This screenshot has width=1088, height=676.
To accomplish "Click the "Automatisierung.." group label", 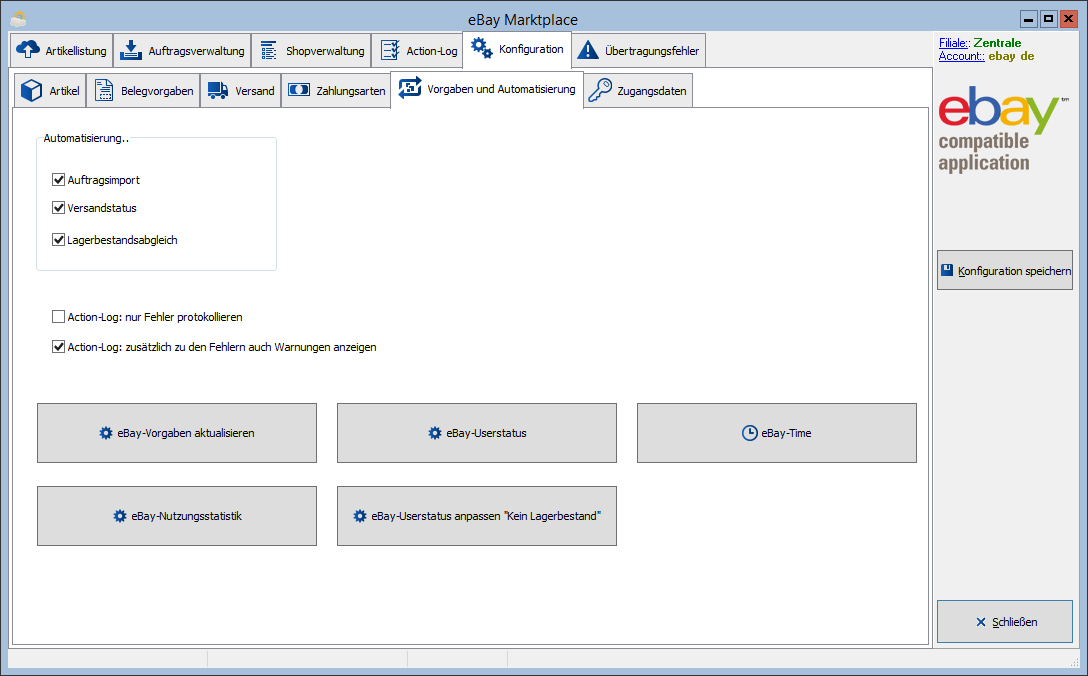I will tap(86, 138).
